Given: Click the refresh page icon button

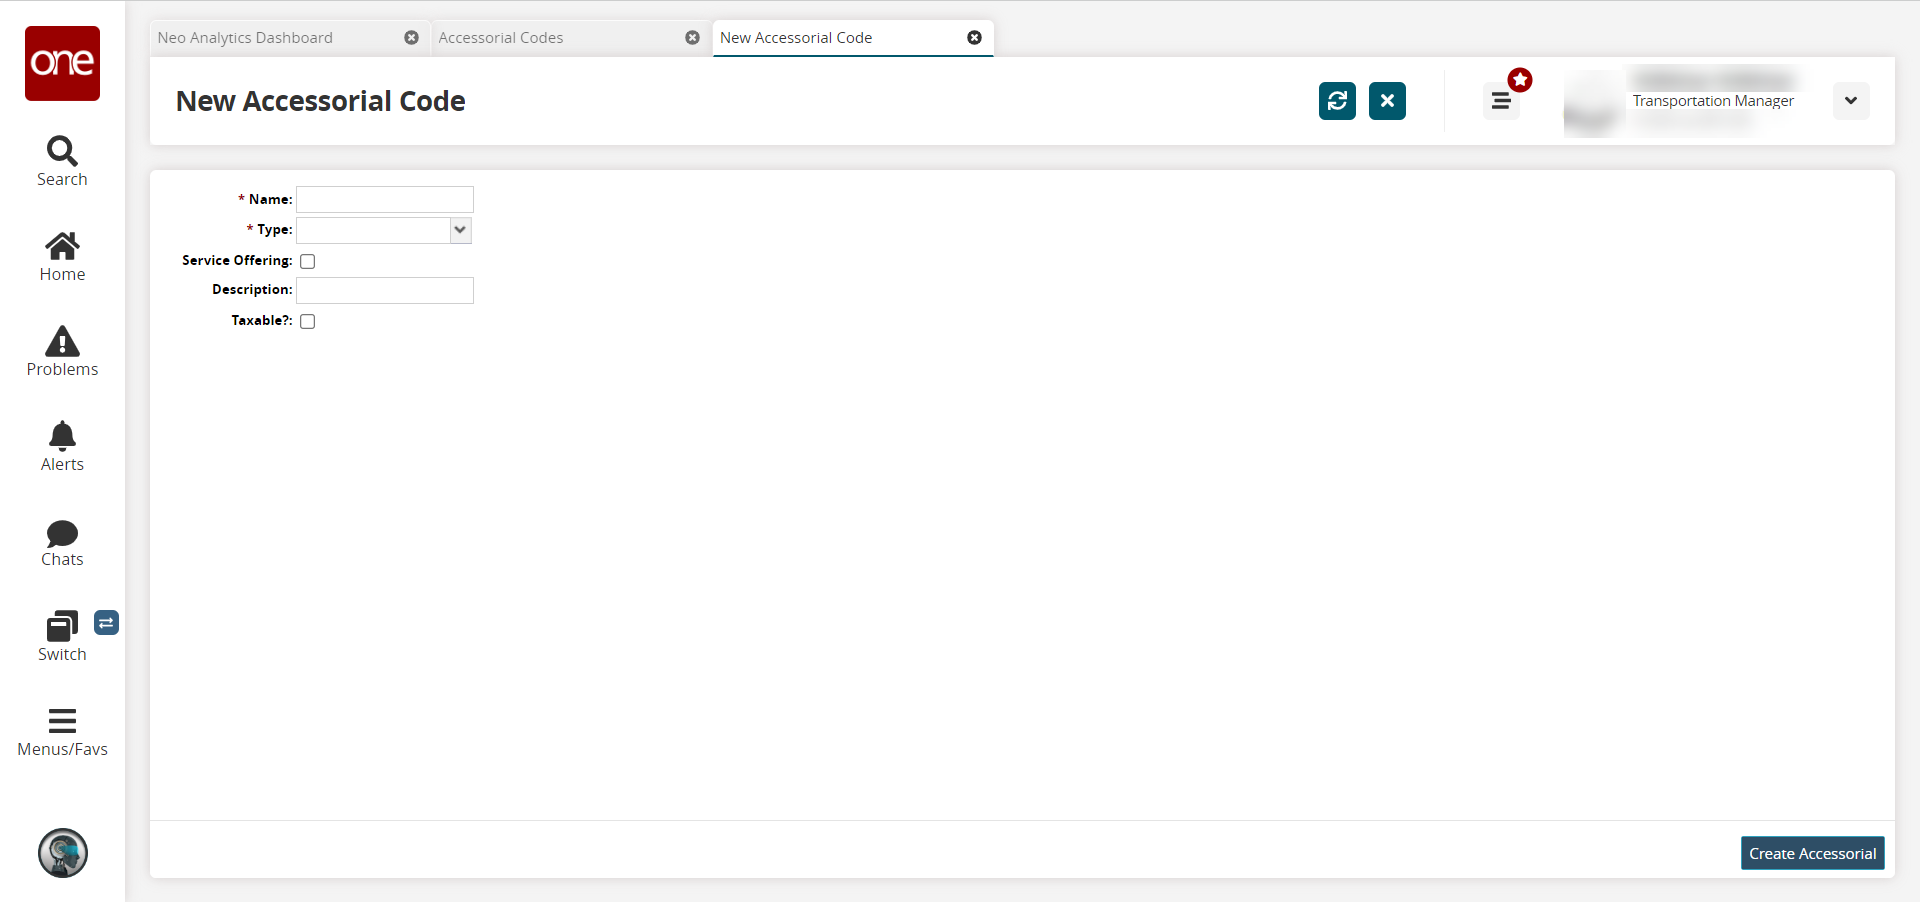Looking at the screenshot, I should 1337,101.
